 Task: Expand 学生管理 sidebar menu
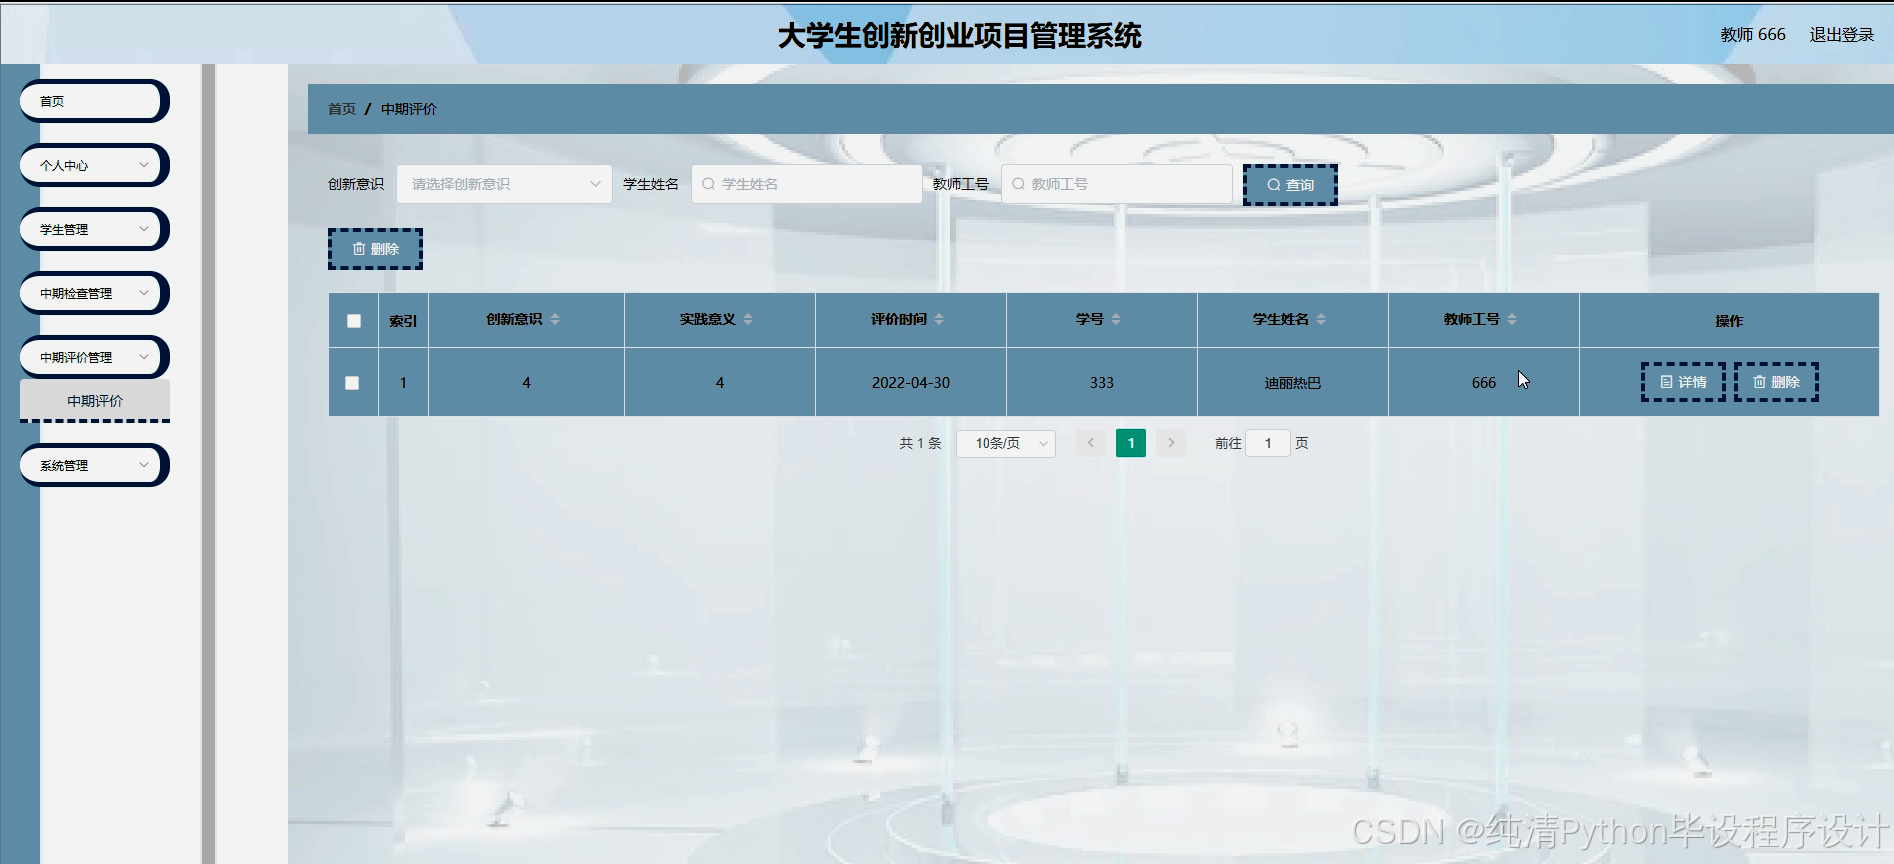click(94, 229)
